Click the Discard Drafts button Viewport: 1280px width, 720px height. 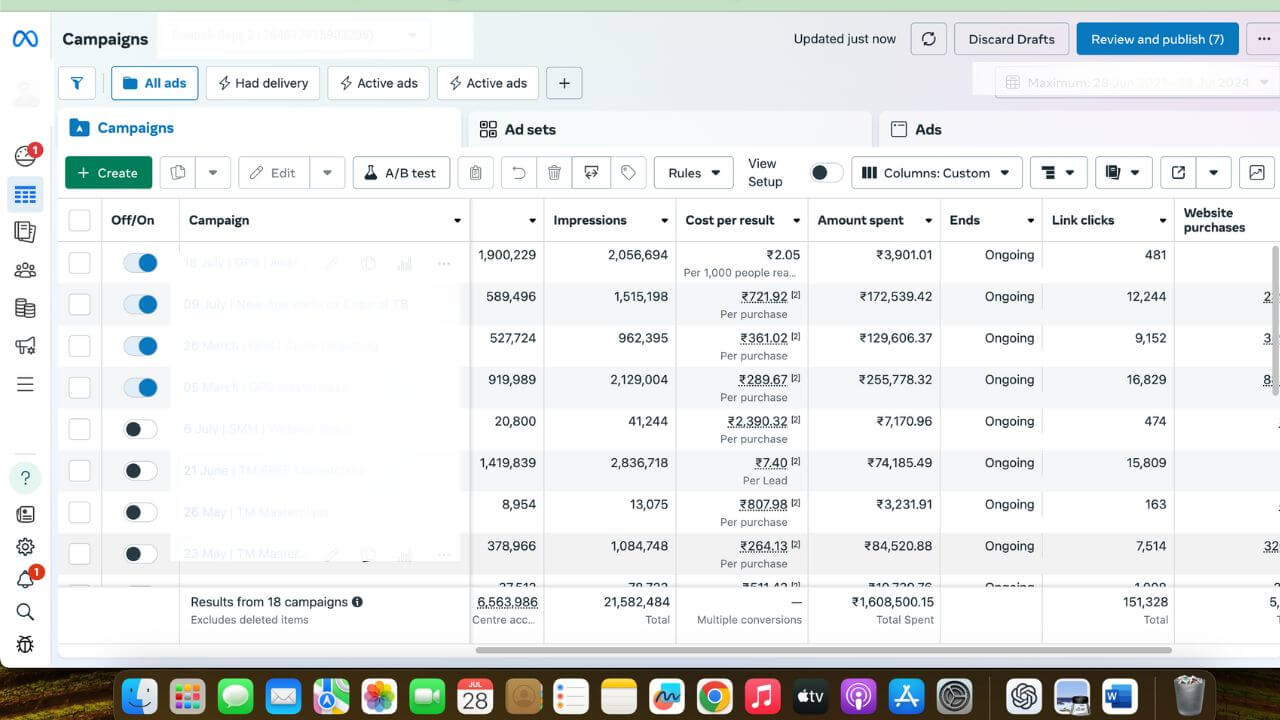[1011, 39]
